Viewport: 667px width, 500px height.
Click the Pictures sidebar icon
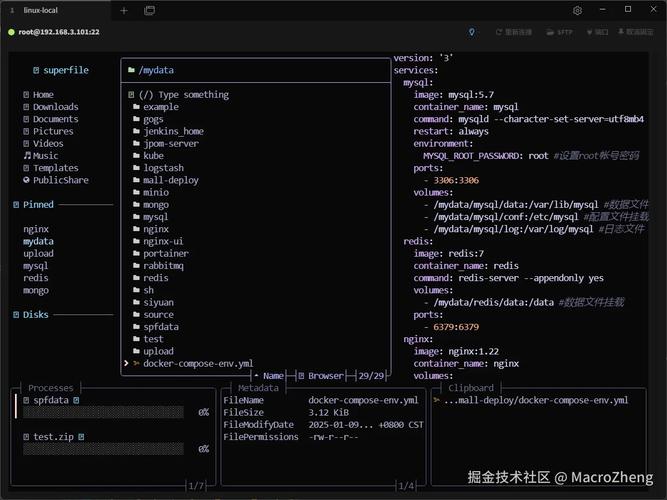pos(26,131)
